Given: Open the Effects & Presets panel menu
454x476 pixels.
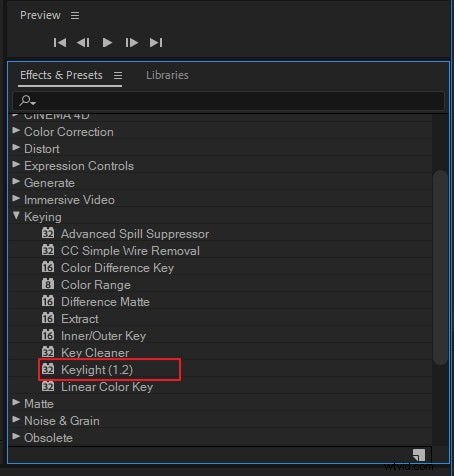Looking at the screenshot, I should pyautogui.click(x=118, y=75).
